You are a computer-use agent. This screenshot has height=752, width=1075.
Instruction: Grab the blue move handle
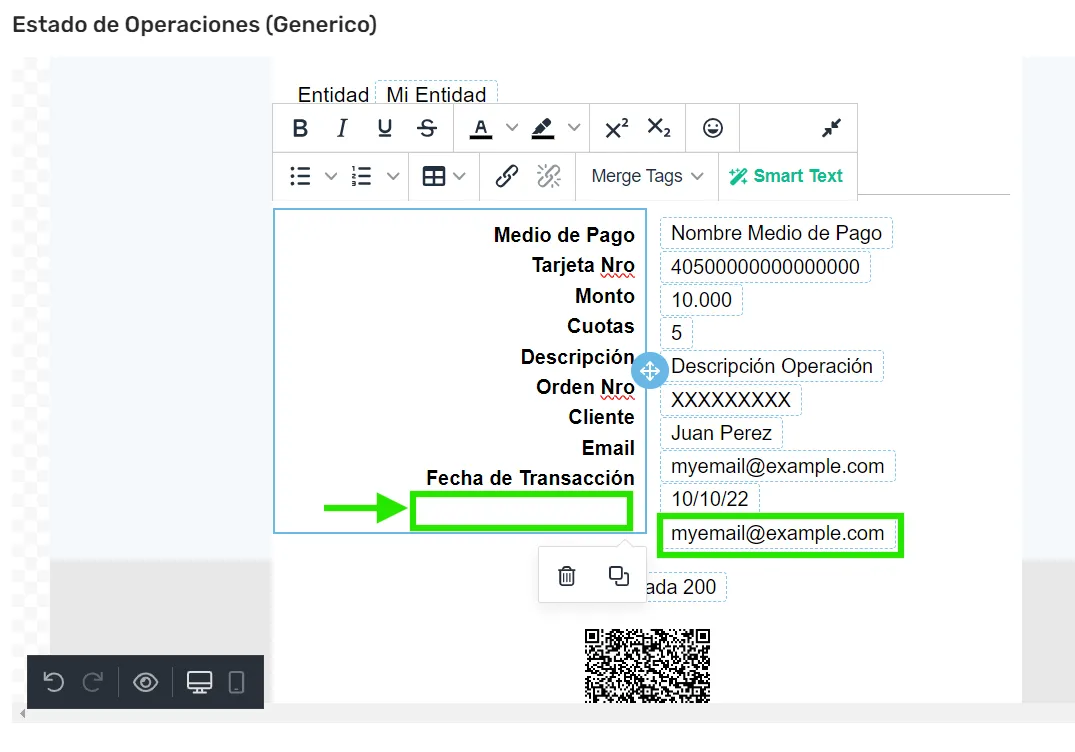click(x=650, y=371)
